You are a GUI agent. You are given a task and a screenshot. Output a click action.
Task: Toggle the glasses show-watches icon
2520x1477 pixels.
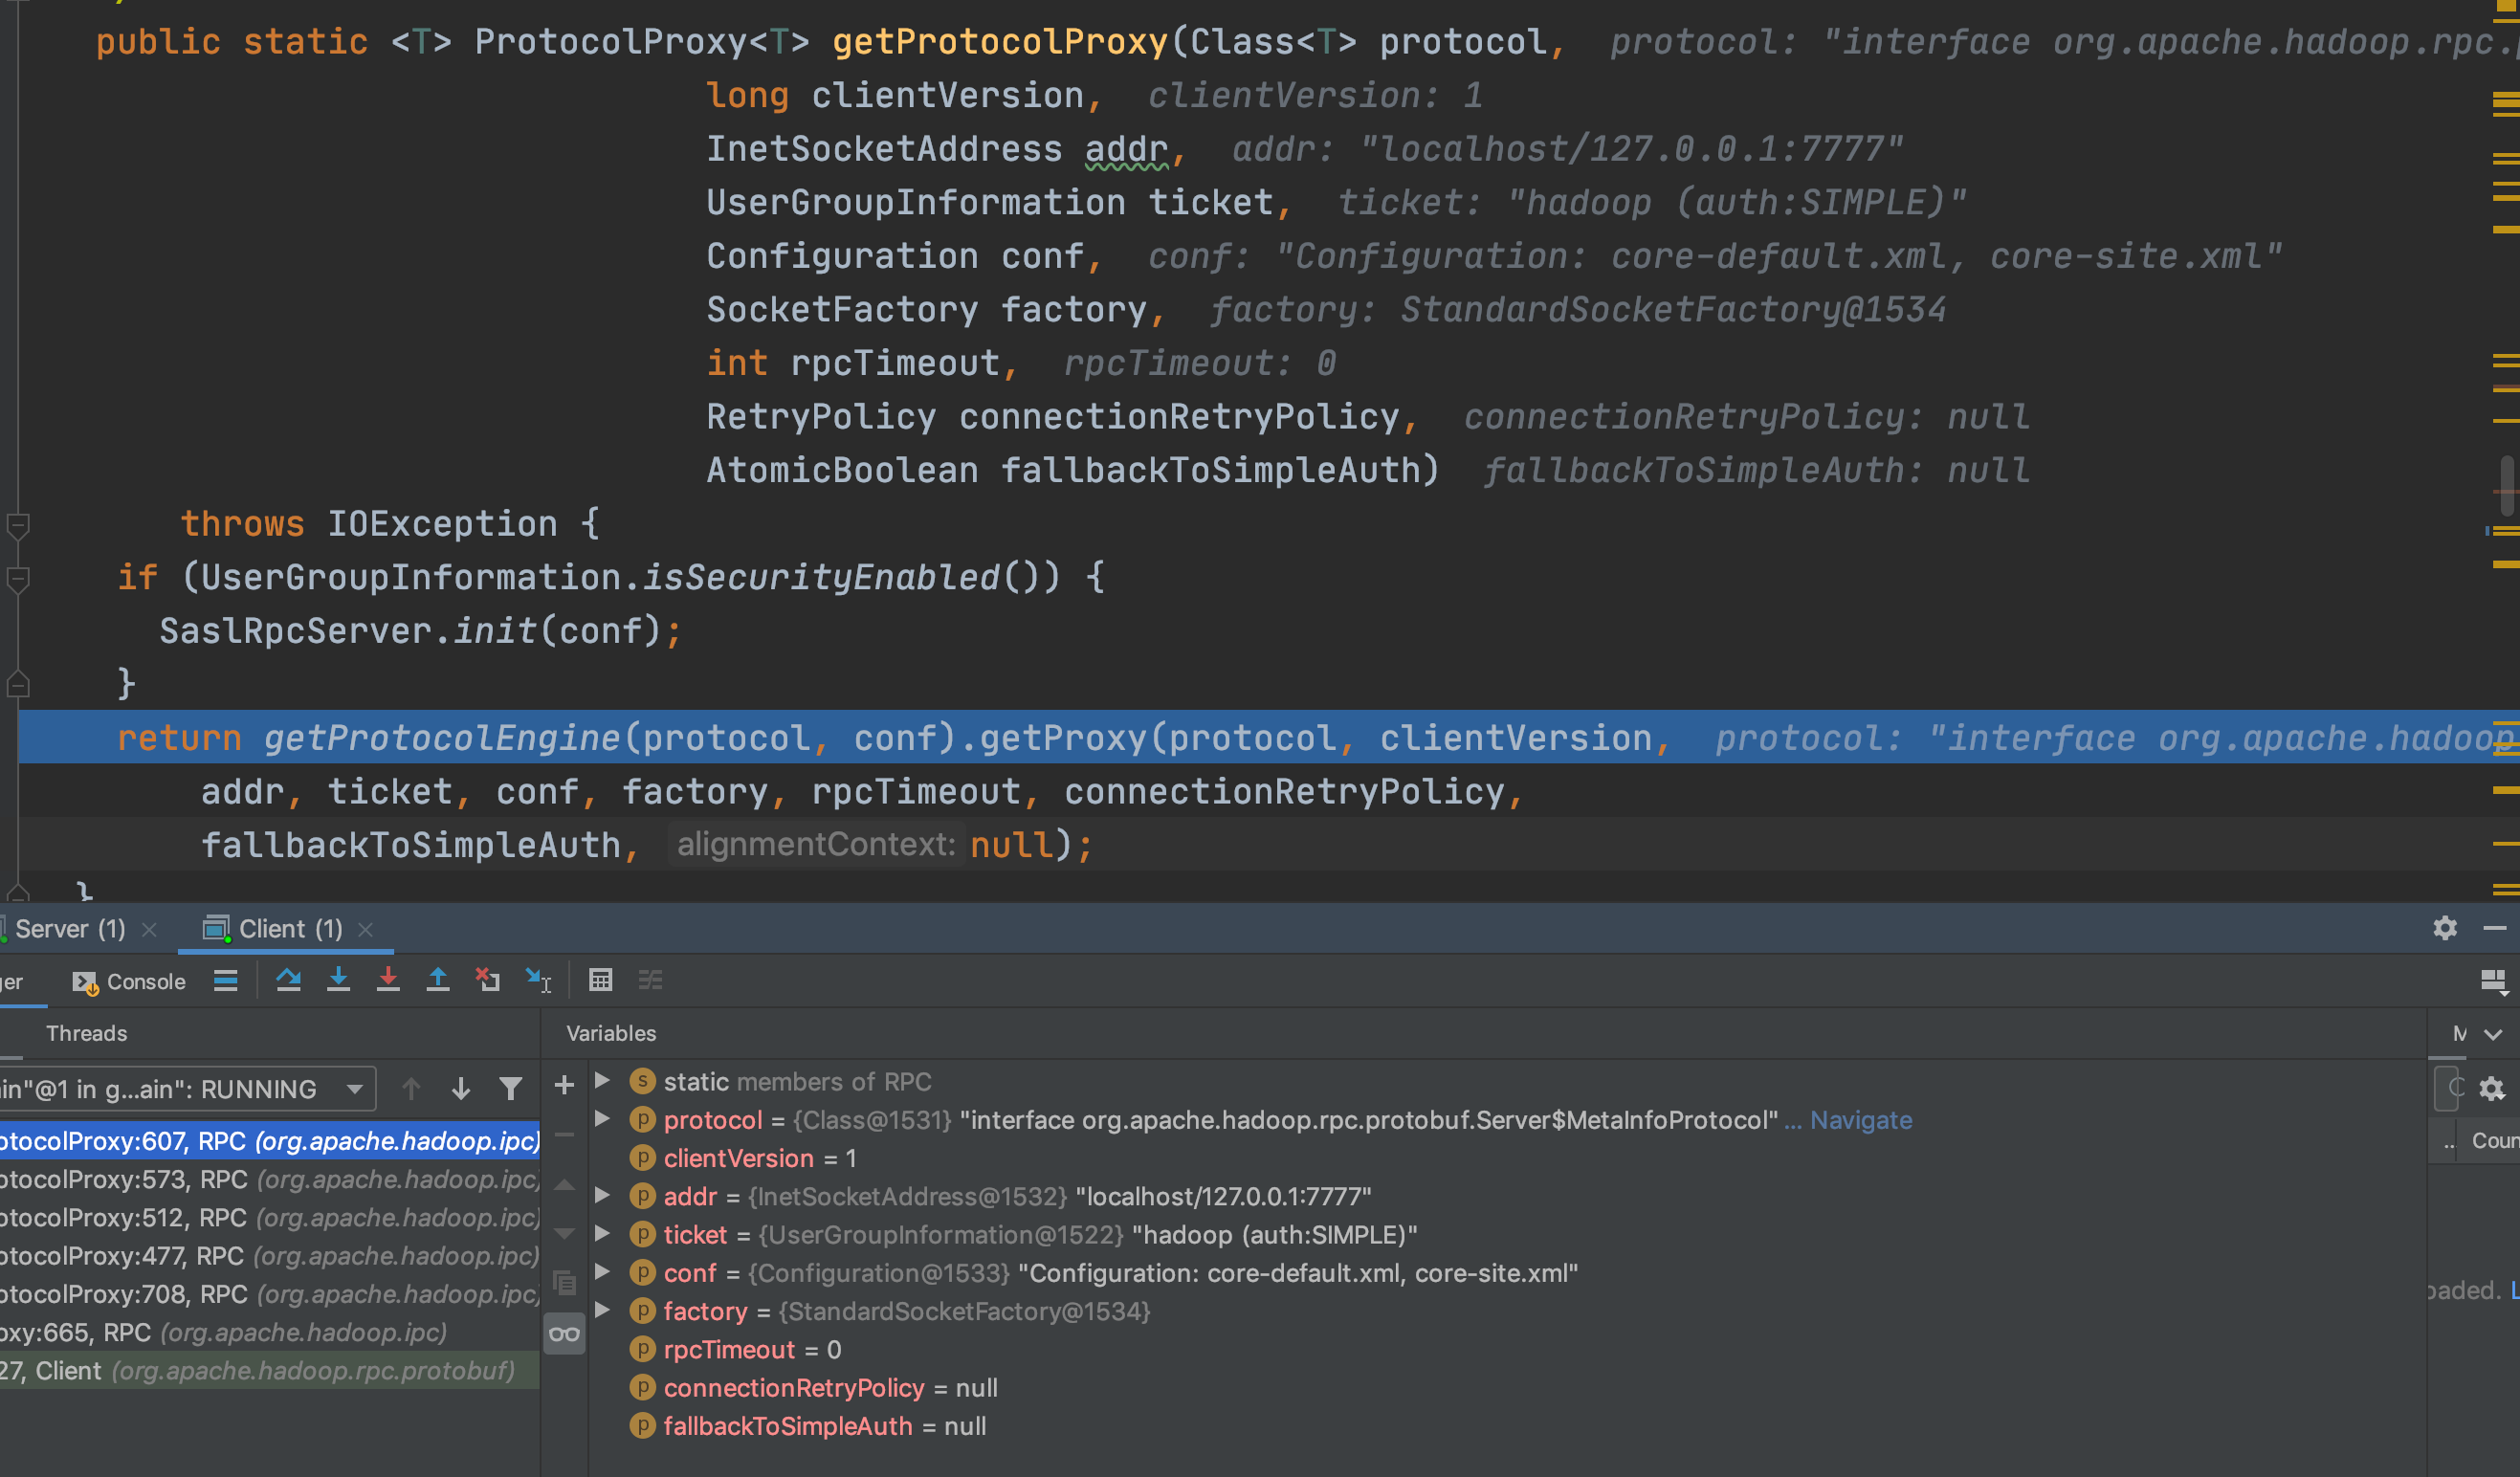click(x=564, y=1333)
